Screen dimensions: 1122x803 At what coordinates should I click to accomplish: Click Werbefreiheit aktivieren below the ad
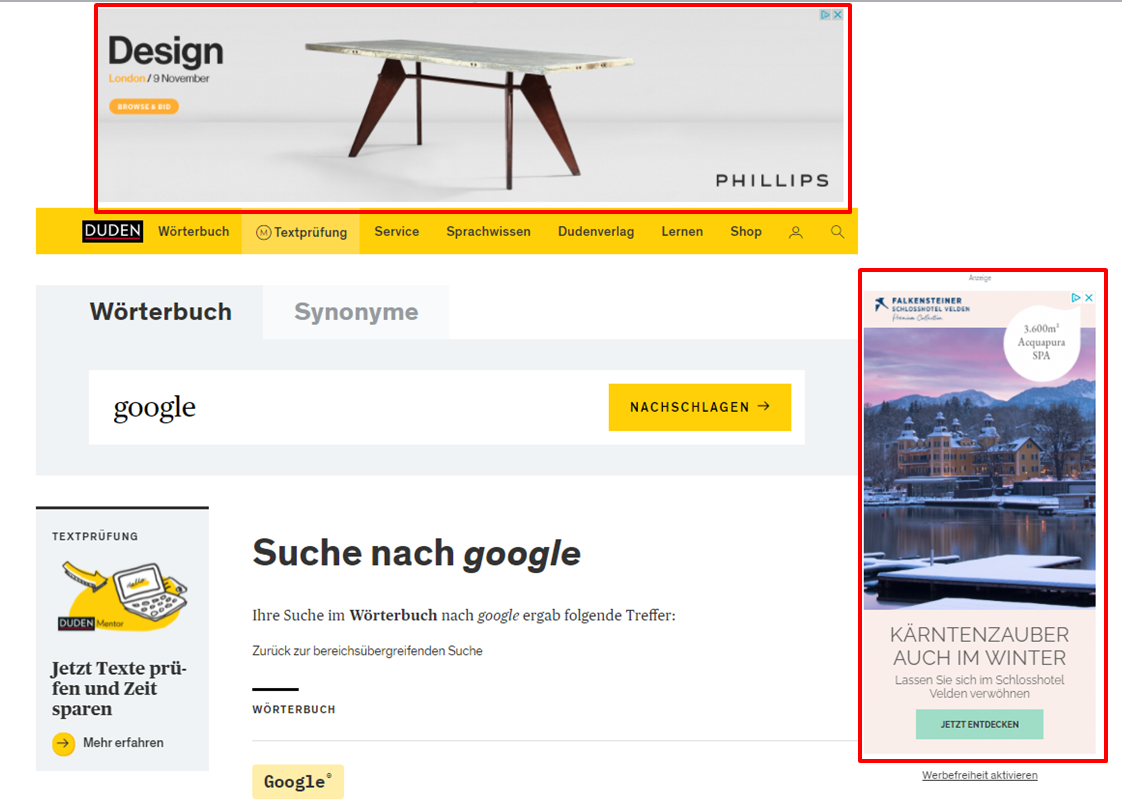(x=979, y=775)
